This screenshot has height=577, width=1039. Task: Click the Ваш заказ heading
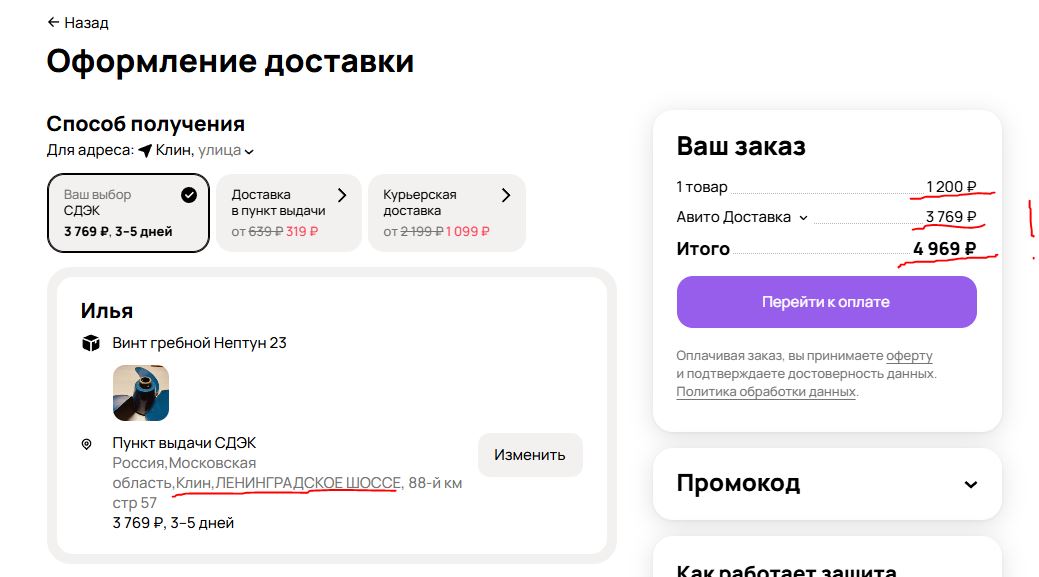[741, 146]
